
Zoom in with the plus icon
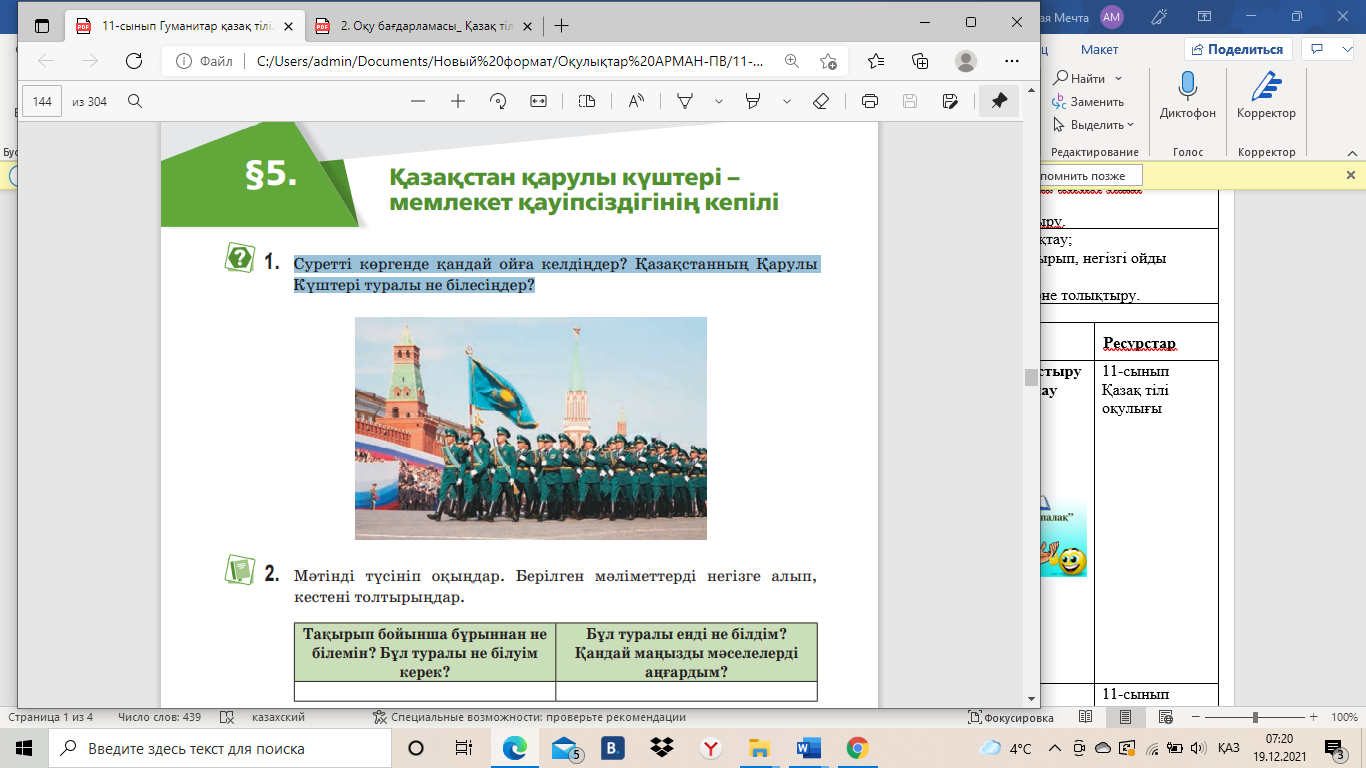click(458, 101)
